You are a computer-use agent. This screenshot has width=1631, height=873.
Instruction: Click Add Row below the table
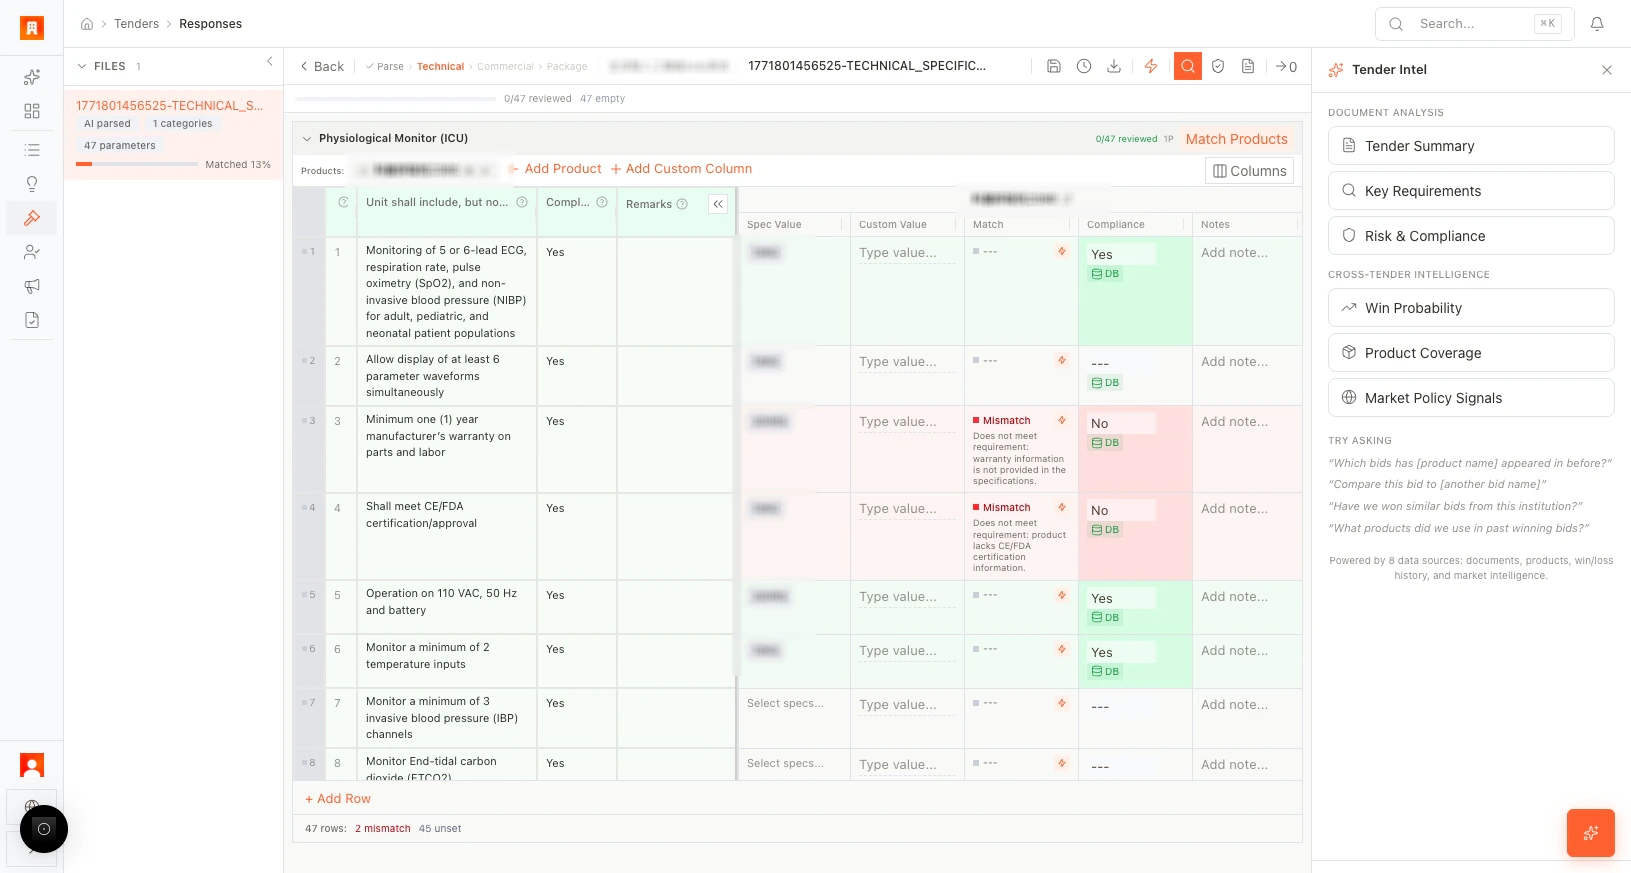tap(338, 799)
